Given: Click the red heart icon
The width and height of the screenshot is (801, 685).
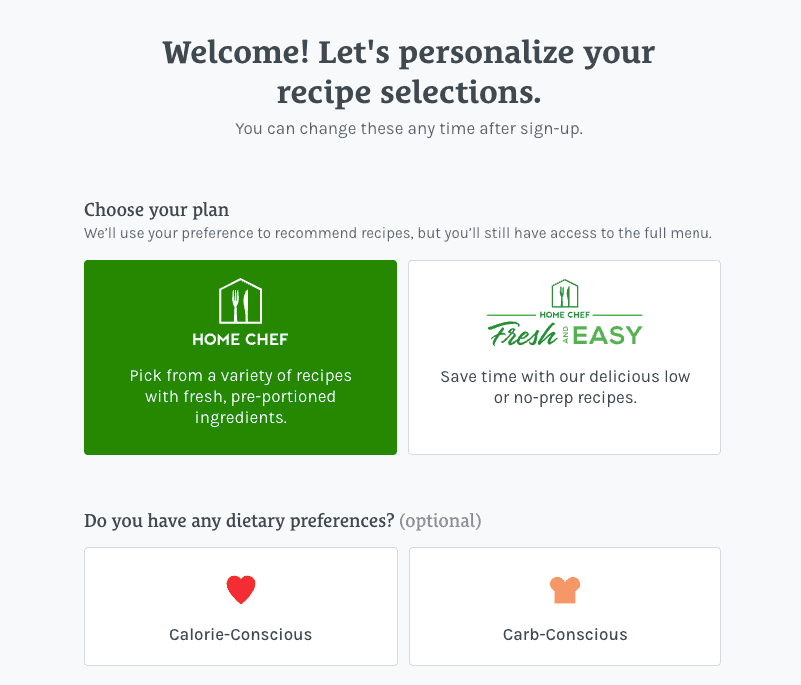Looking at the screenshot, I should coord(241,589).
